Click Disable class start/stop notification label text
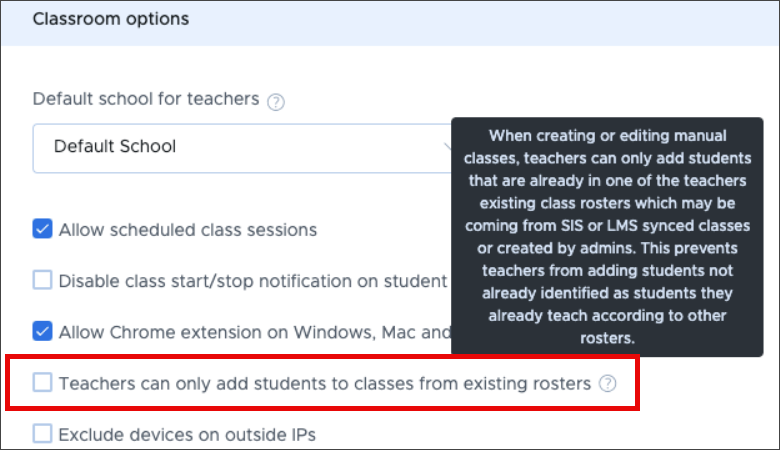Screen dimensions: 780x450 [x=253, y=281]
